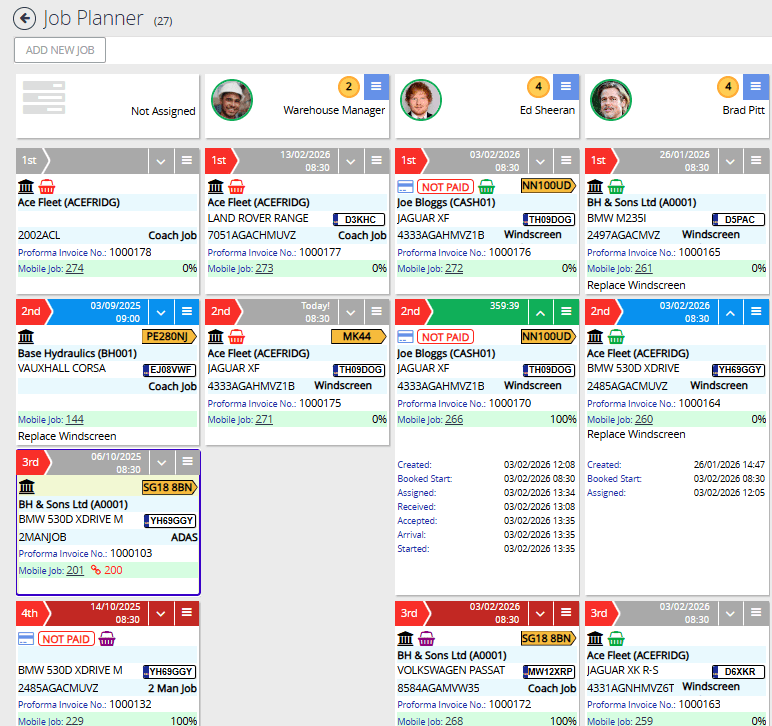Click PE280NJ postcode tag
Image resolution: width=772 pixels, height=726 pixels.
click(x=169, y=337)
